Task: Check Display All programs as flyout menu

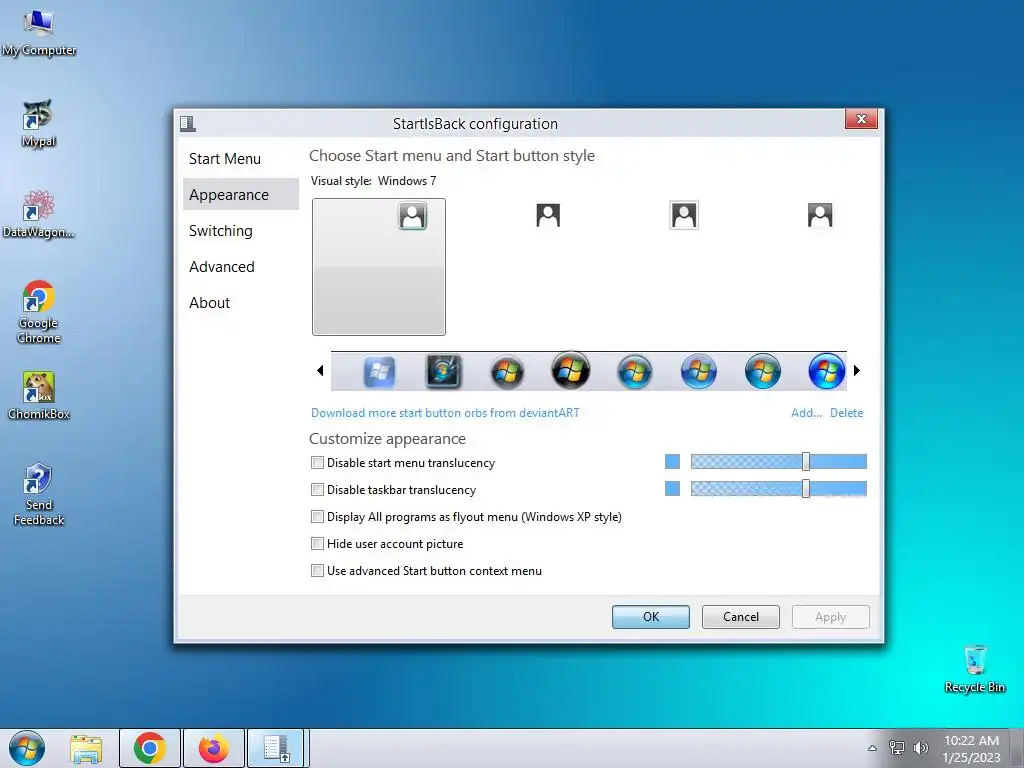Action: (317, 517)
